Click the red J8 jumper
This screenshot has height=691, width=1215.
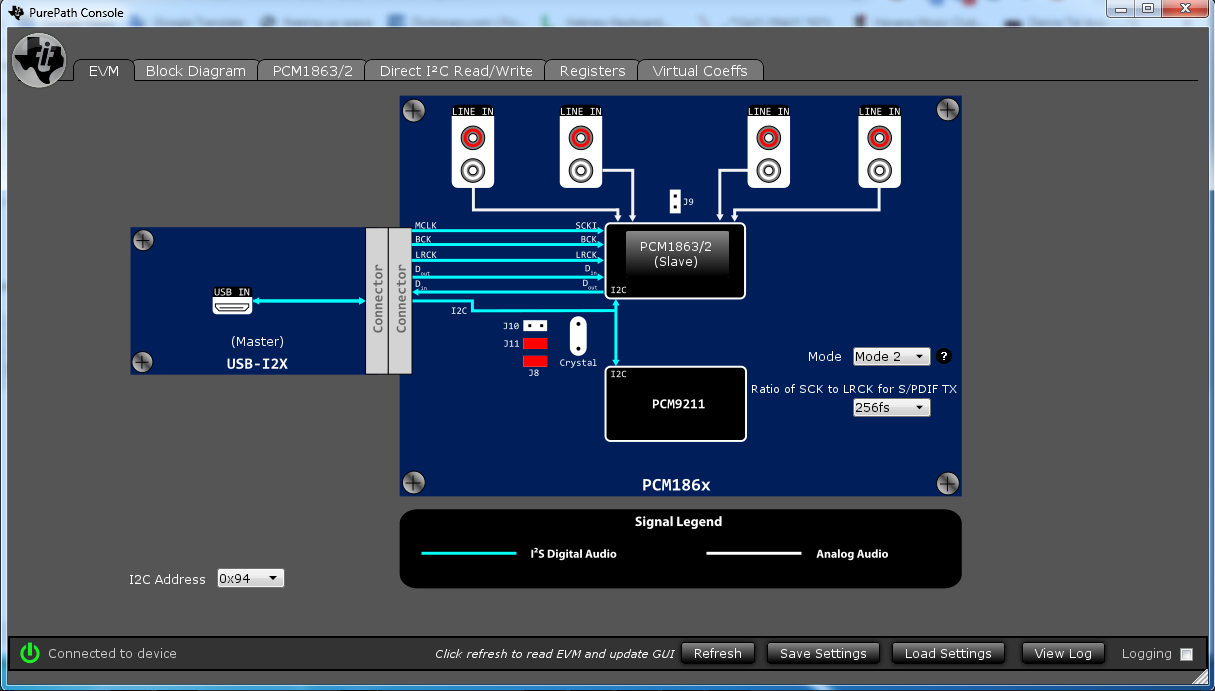pos(535,361)
